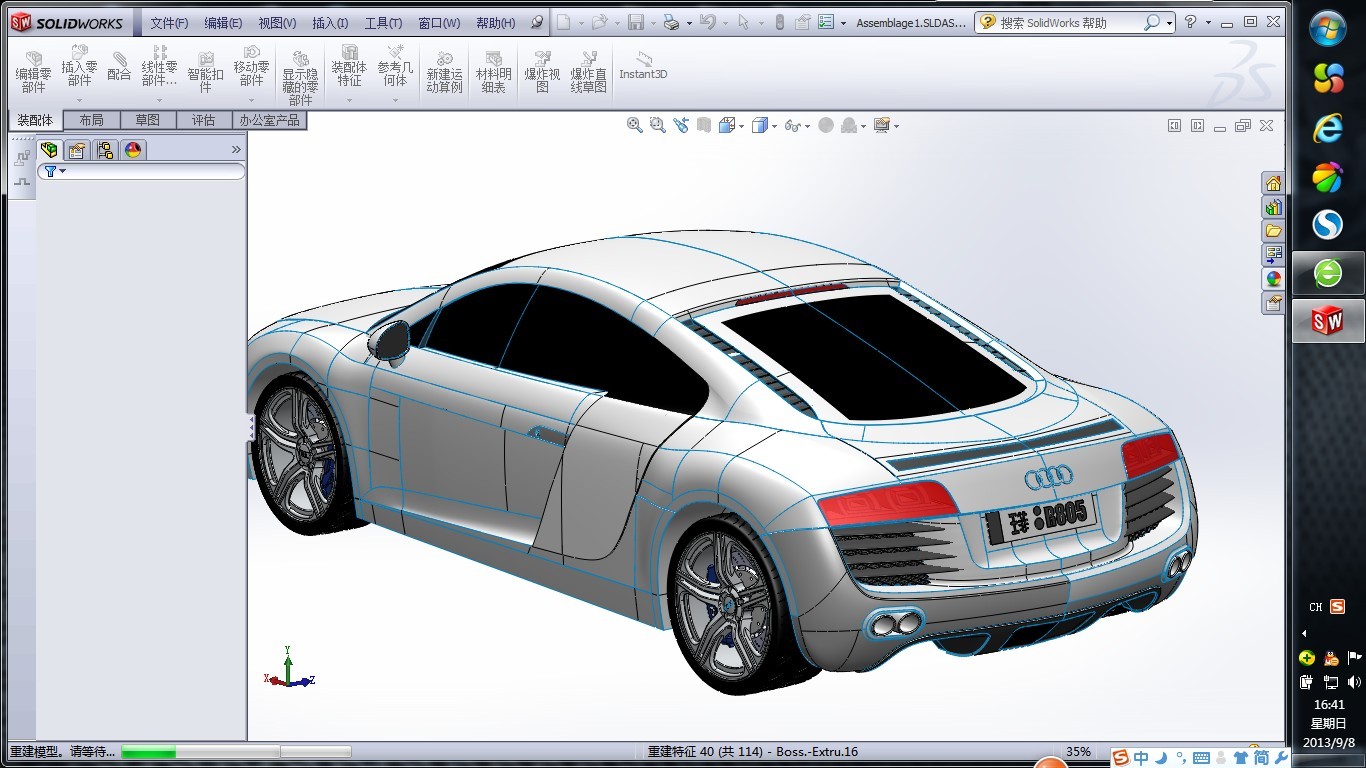Screen dimensions: 1366x768
Task: Click the 编辑零部件 (Edit Component) tool
Action: (x=33, y=73)
